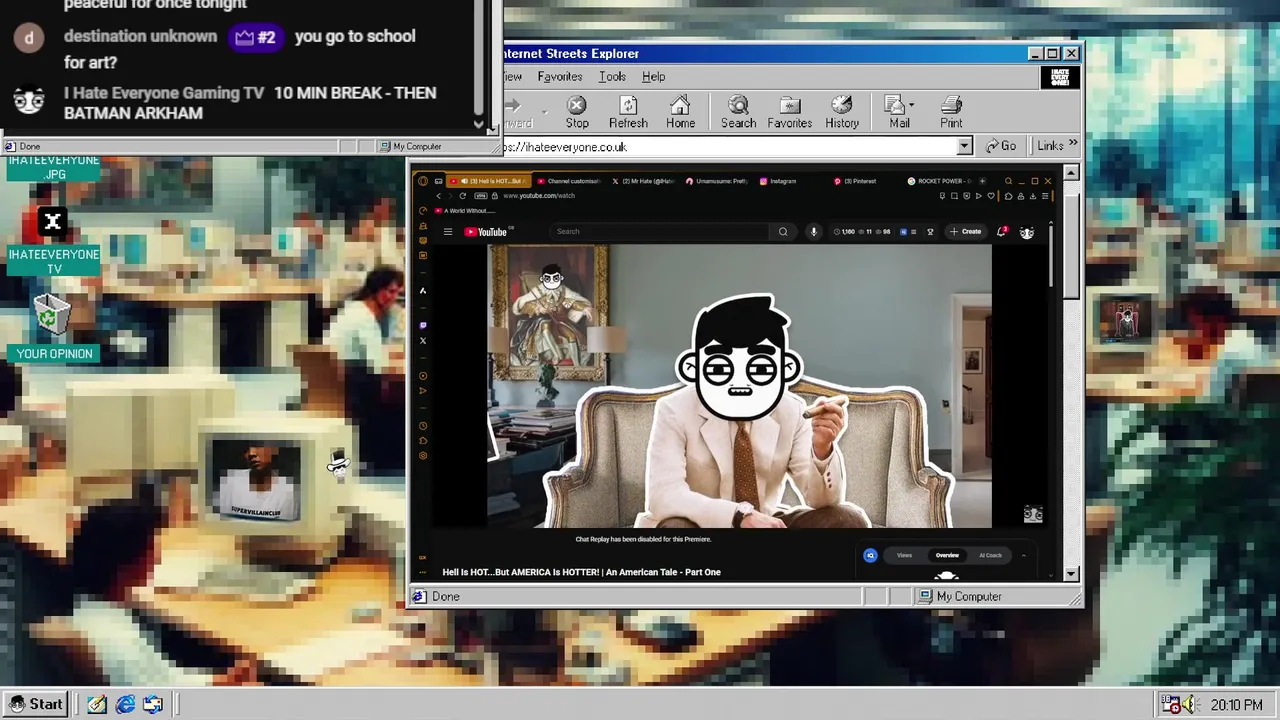
Task: Click the Twitch icon in Opera sidebar
Action: pos(422,325)
